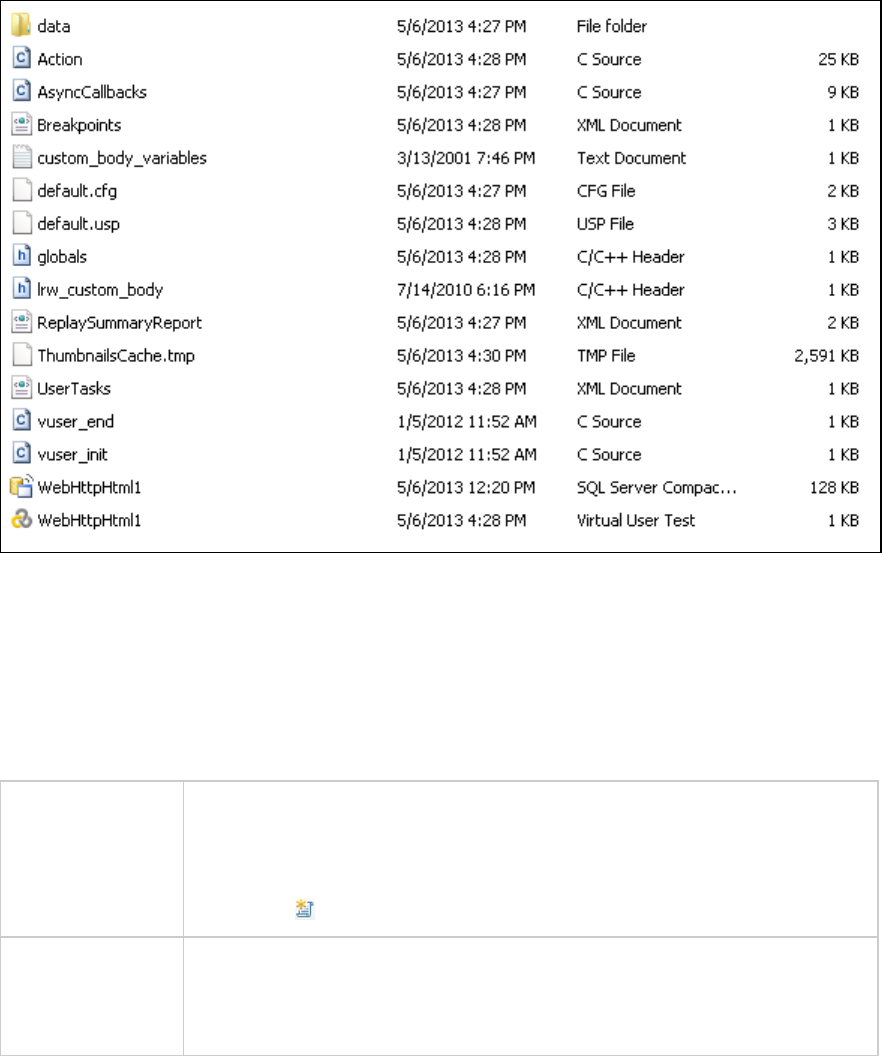Click the UserTasks file name
882x1056 pixels.
point(74,389)
